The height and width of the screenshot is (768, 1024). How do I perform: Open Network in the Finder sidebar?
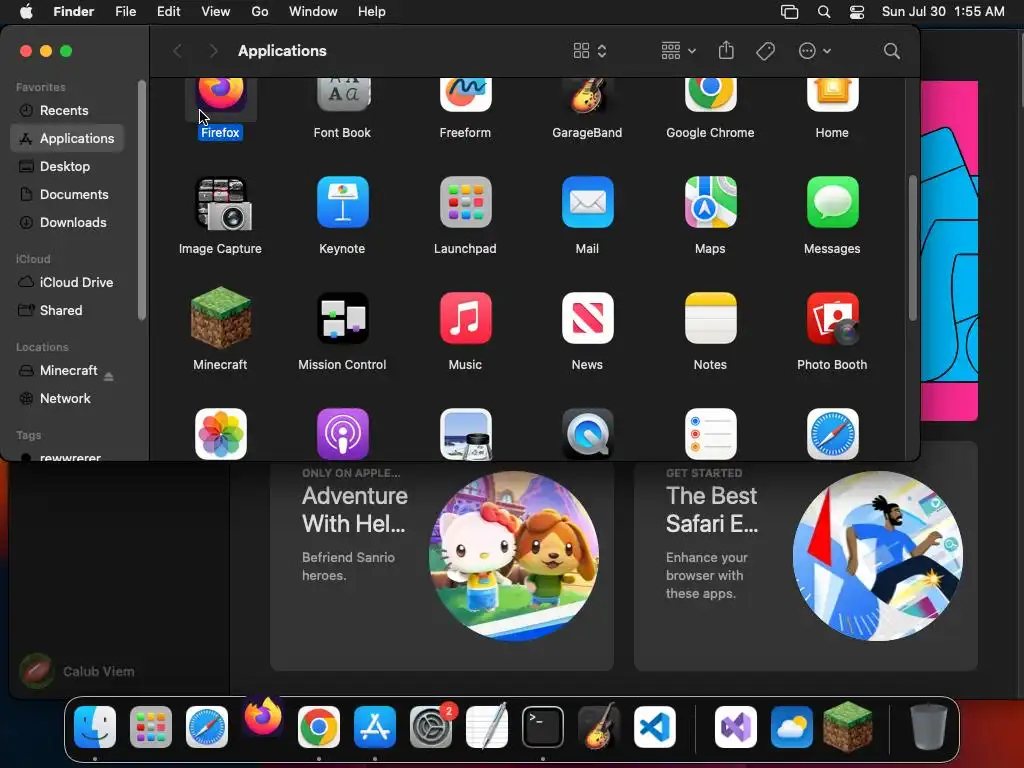click(x=67, y=398)
